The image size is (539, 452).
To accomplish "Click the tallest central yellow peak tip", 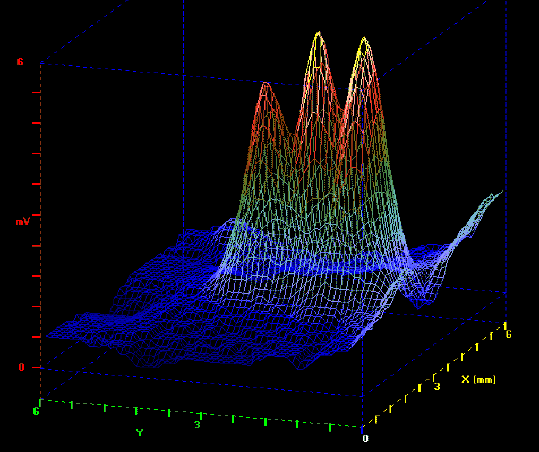I will [x=319, y=34].
